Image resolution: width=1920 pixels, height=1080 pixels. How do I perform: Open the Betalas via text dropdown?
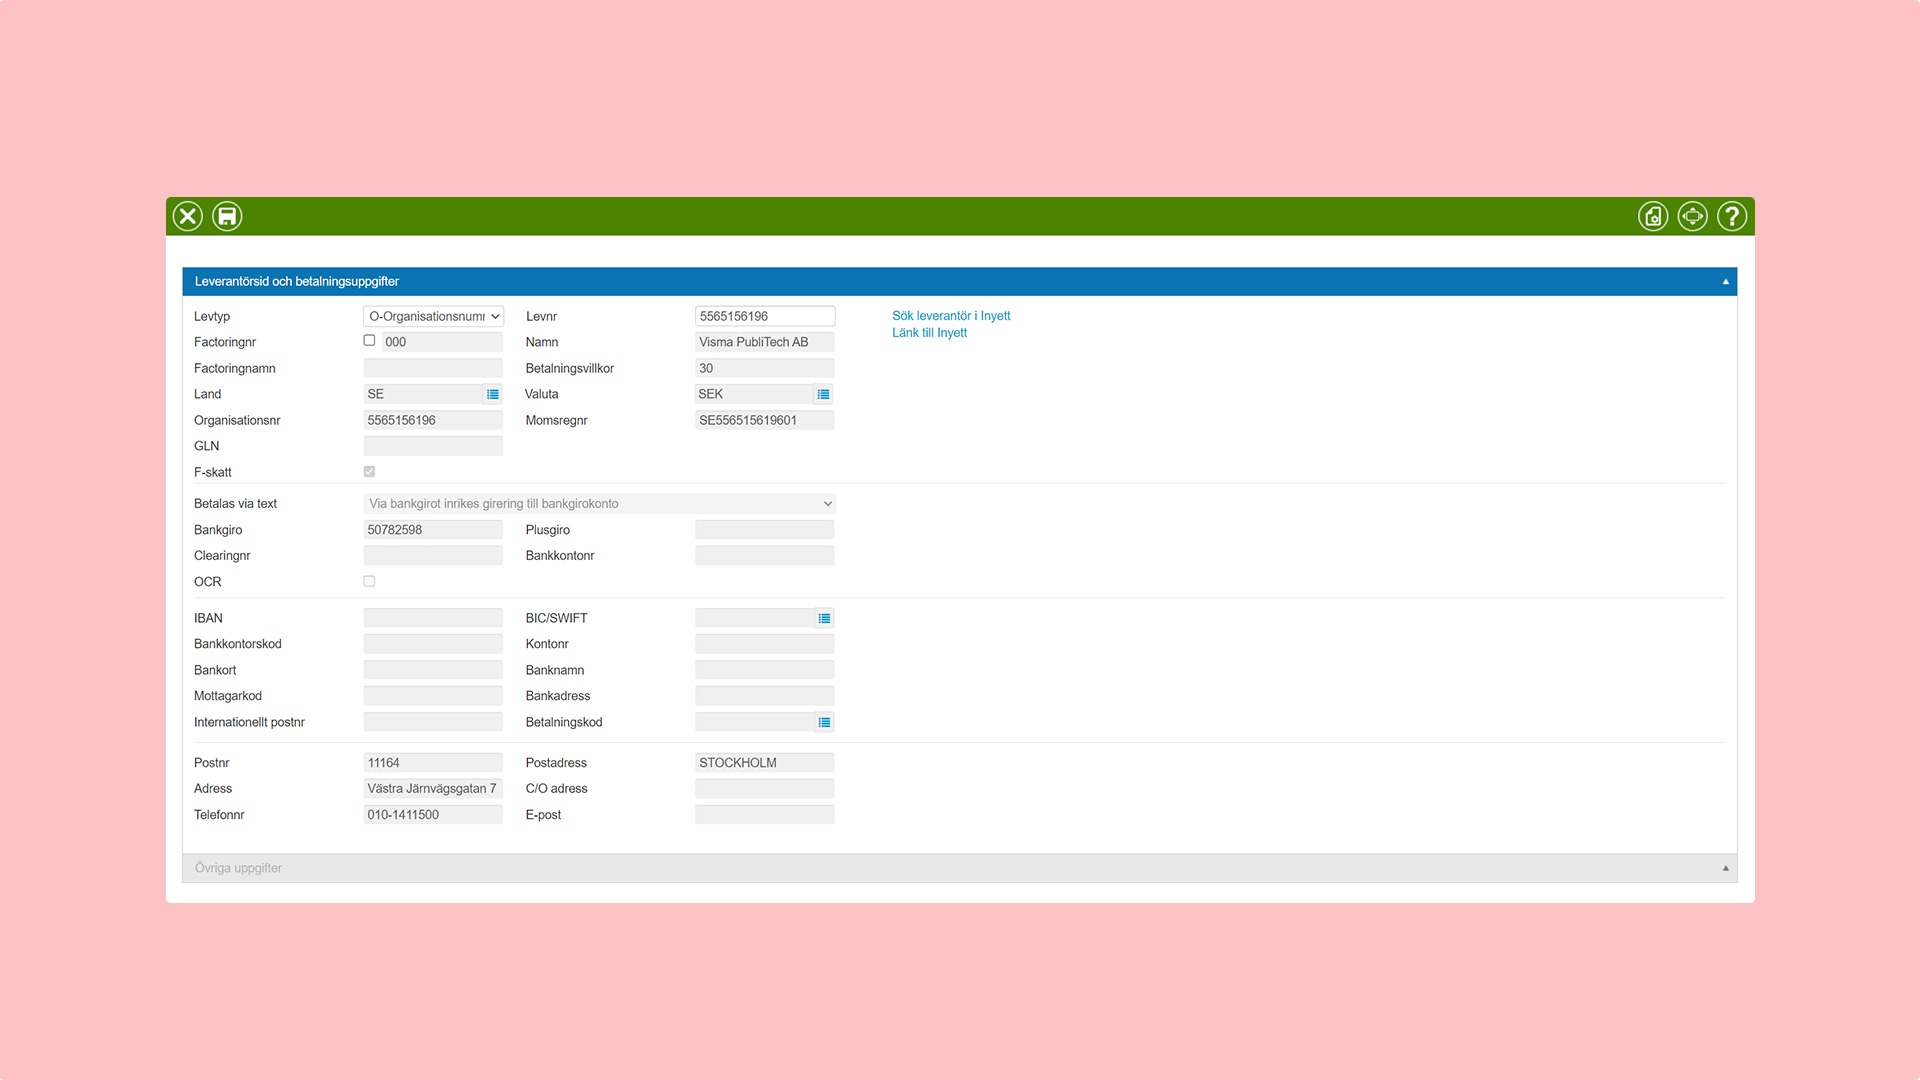pyautogui.click(x=599, y=504)
